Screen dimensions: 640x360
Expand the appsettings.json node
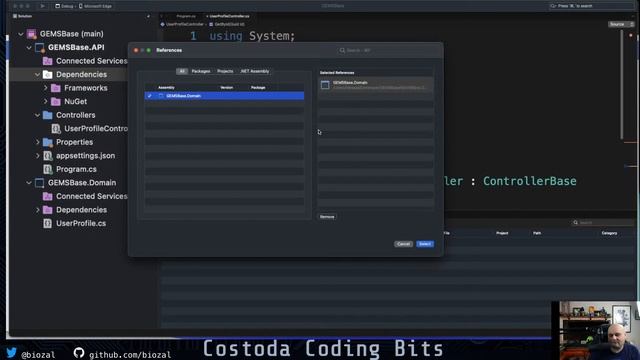click(37, 156)
